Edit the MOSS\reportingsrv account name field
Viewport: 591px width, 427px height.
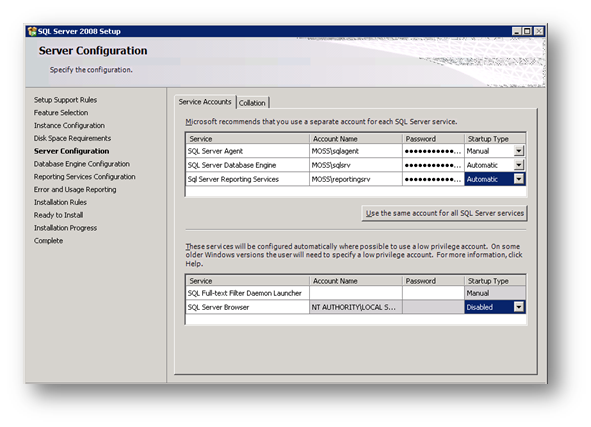pos(356,179)
